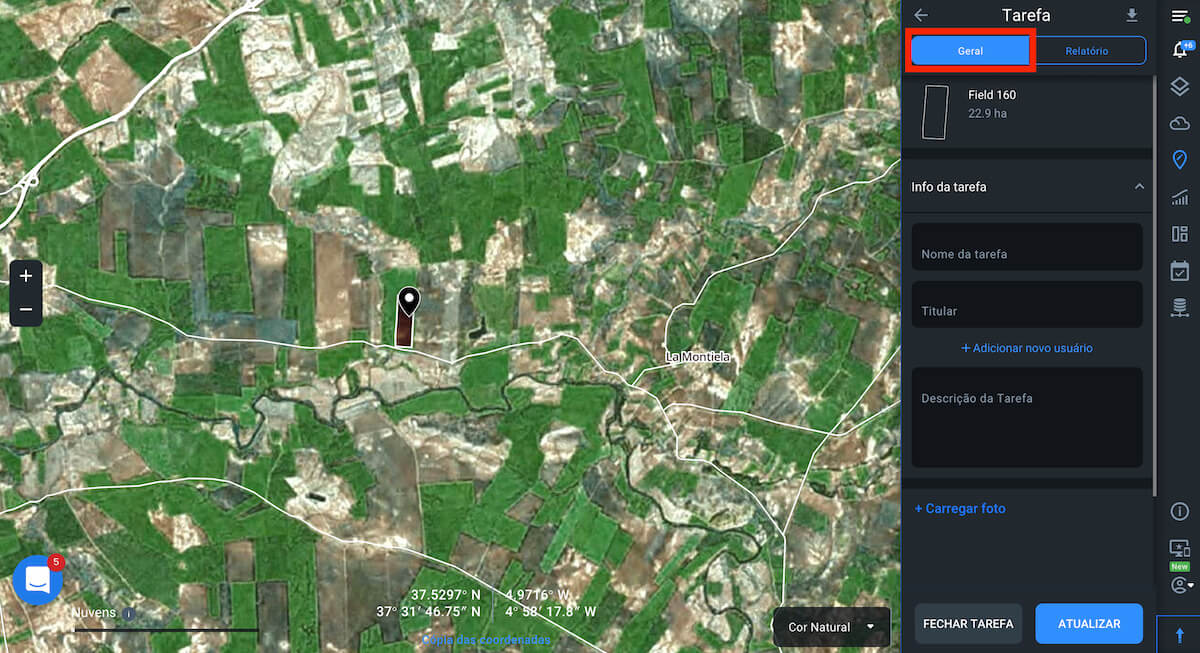Select the scouting location pin icon

pos(1179,160)
